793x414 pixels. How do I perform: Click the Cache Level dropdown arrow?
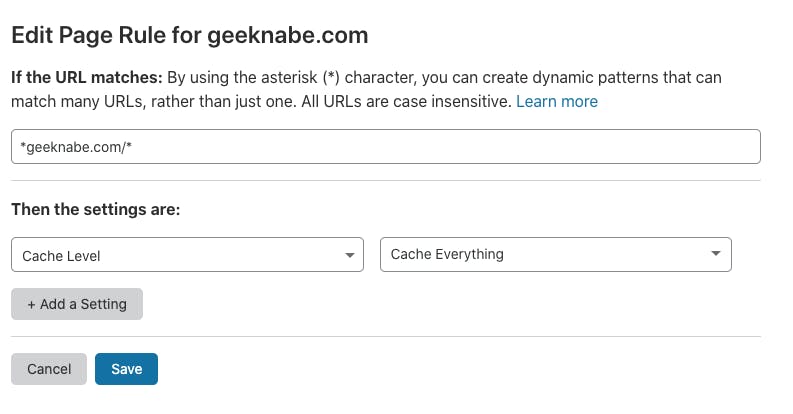tap(349, 255)
